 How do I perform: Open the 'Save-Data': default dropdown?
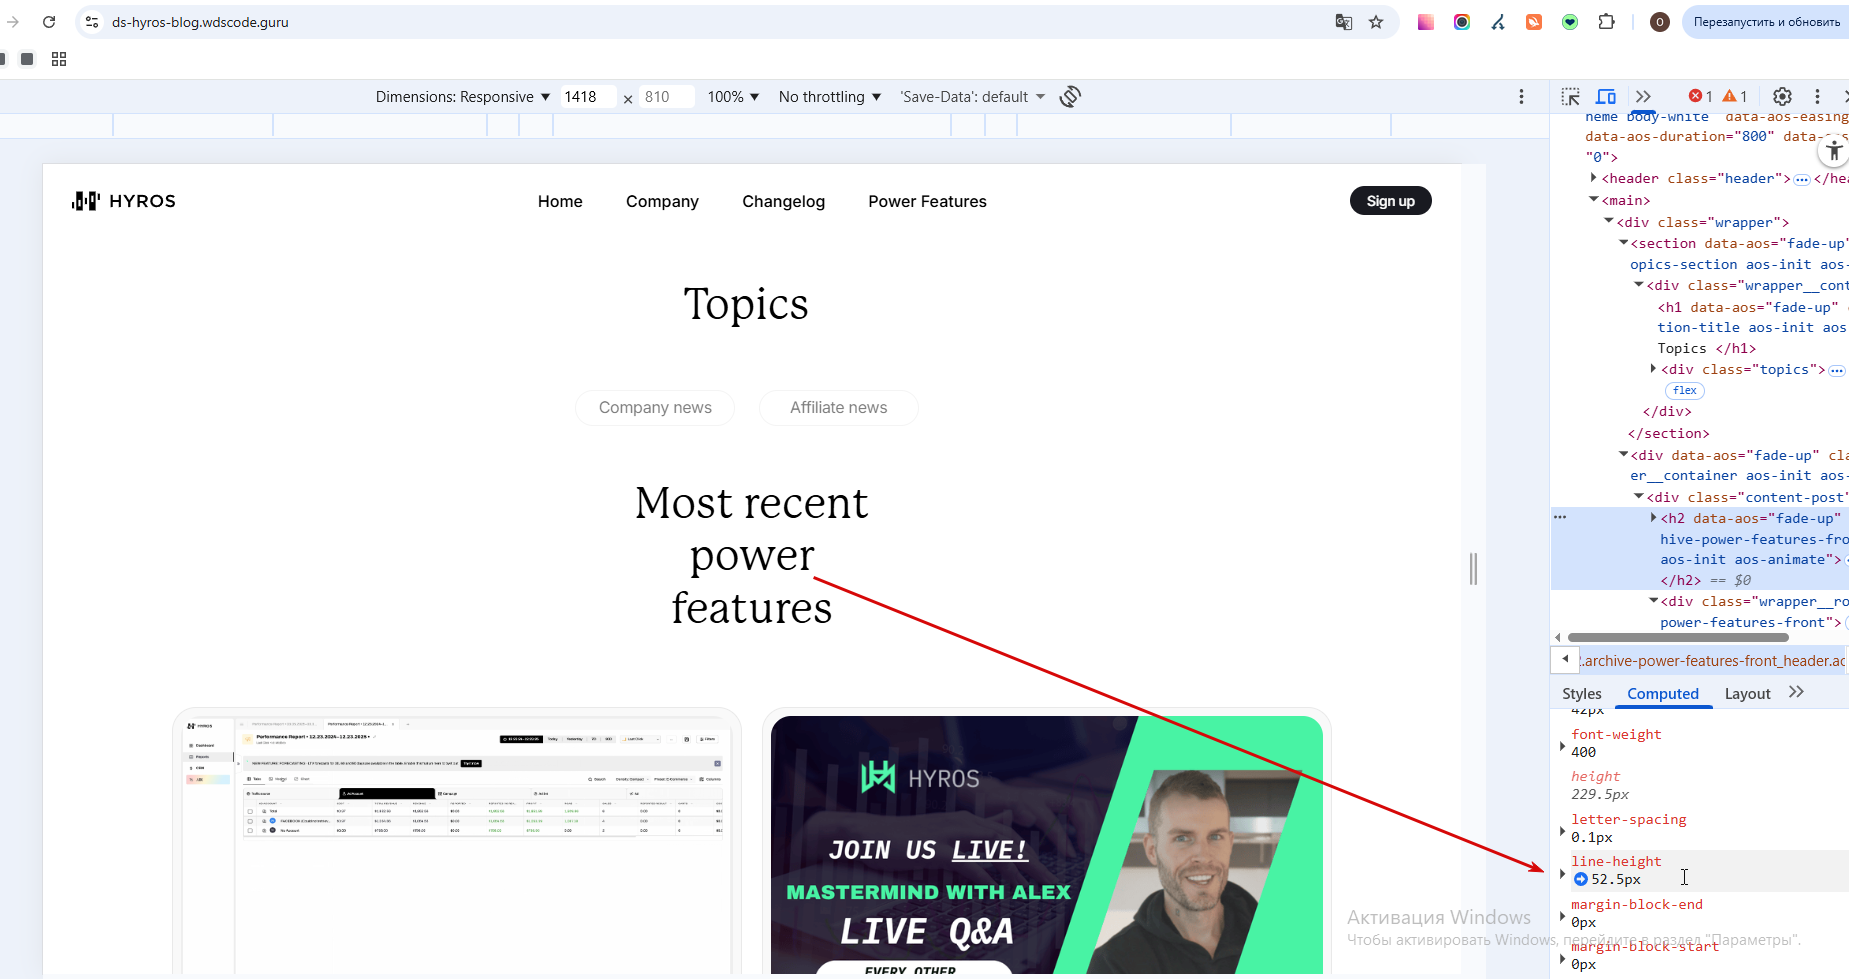972,96
